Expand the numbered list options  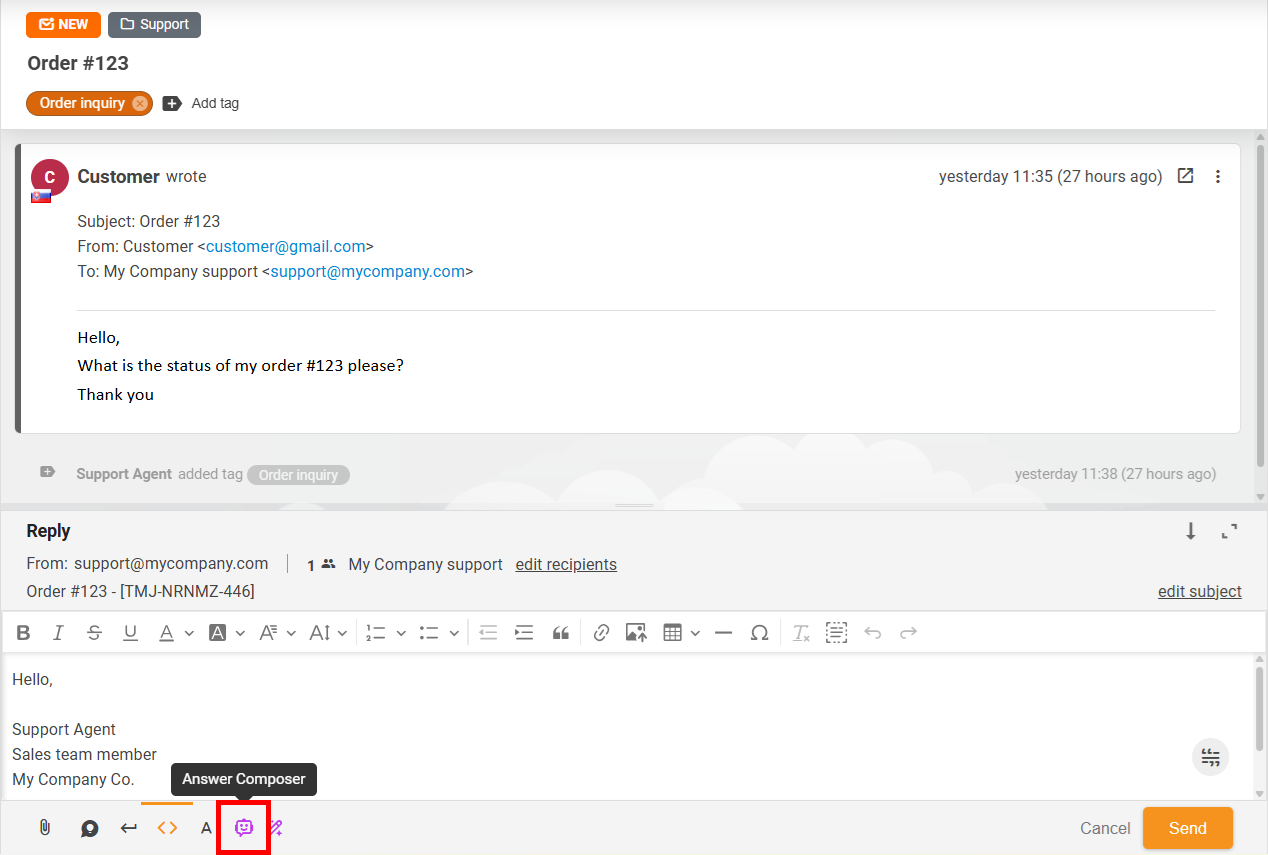click(401, 632)
